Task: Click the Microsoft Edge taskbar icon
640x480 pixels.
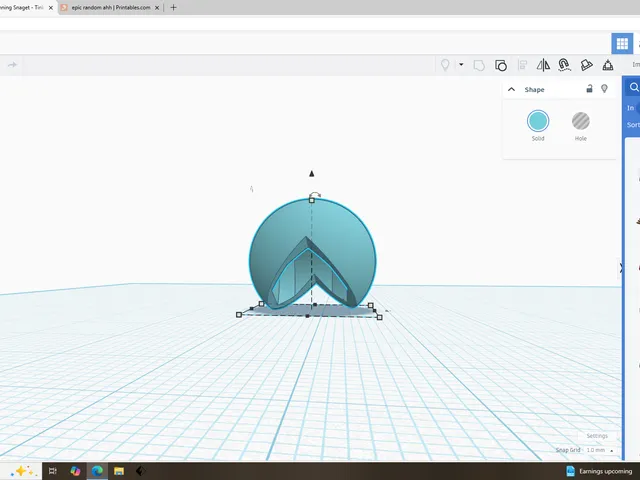Action: tap(97, 471)
